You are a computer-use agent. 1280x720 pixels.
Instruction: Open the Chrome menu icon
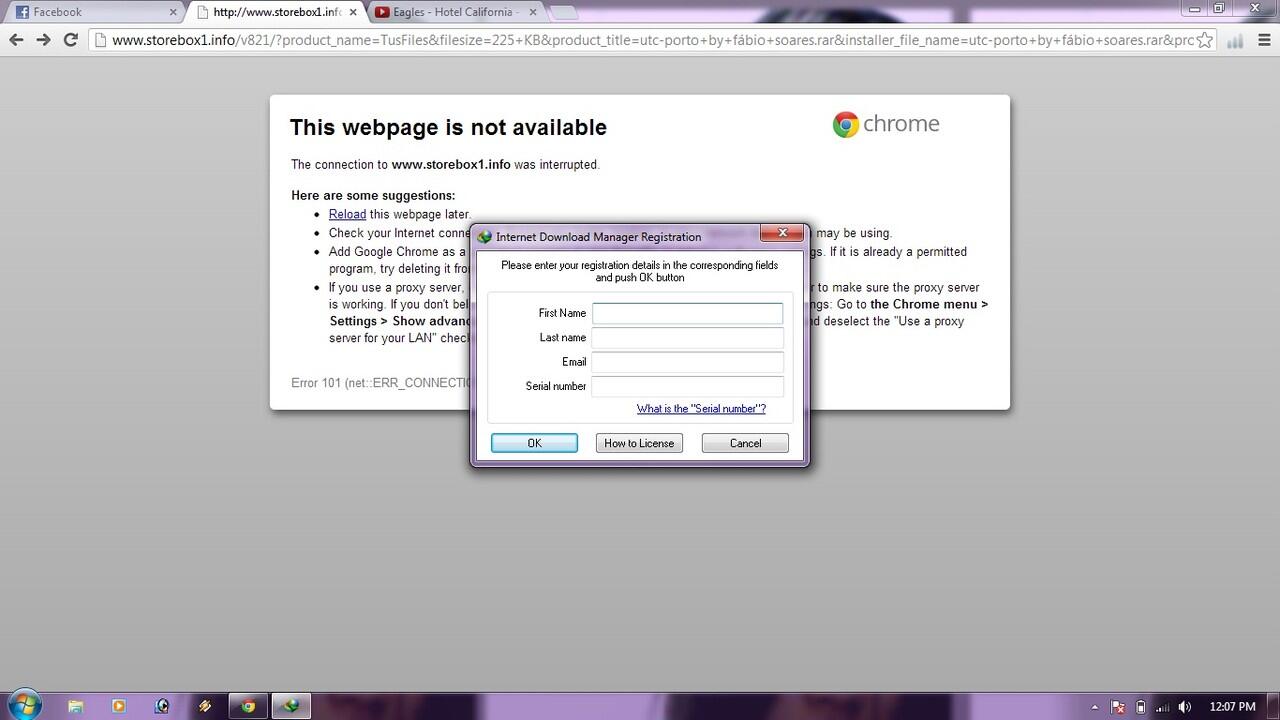coord(1263,40)
